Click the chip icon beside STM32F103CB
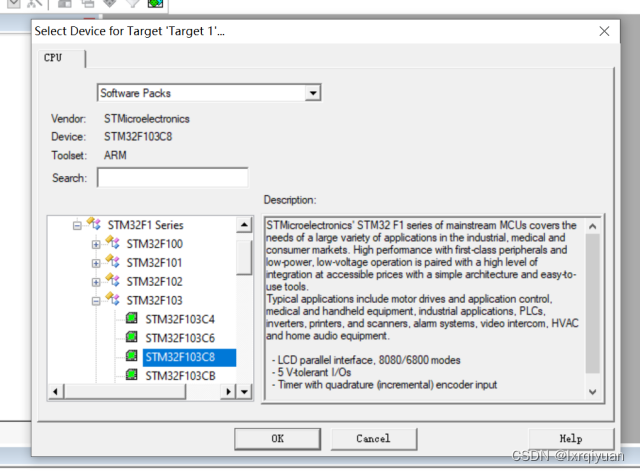The height and width of the screenshot is (473, 640). point(131,375)
